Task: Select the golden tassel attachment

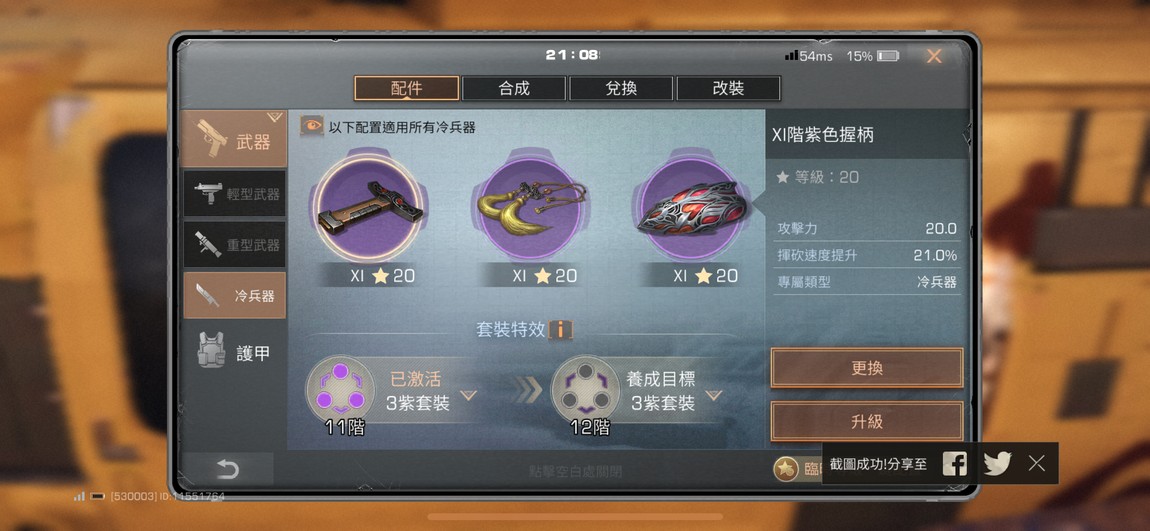Action: pyautogui.click(x=532, y=208)
